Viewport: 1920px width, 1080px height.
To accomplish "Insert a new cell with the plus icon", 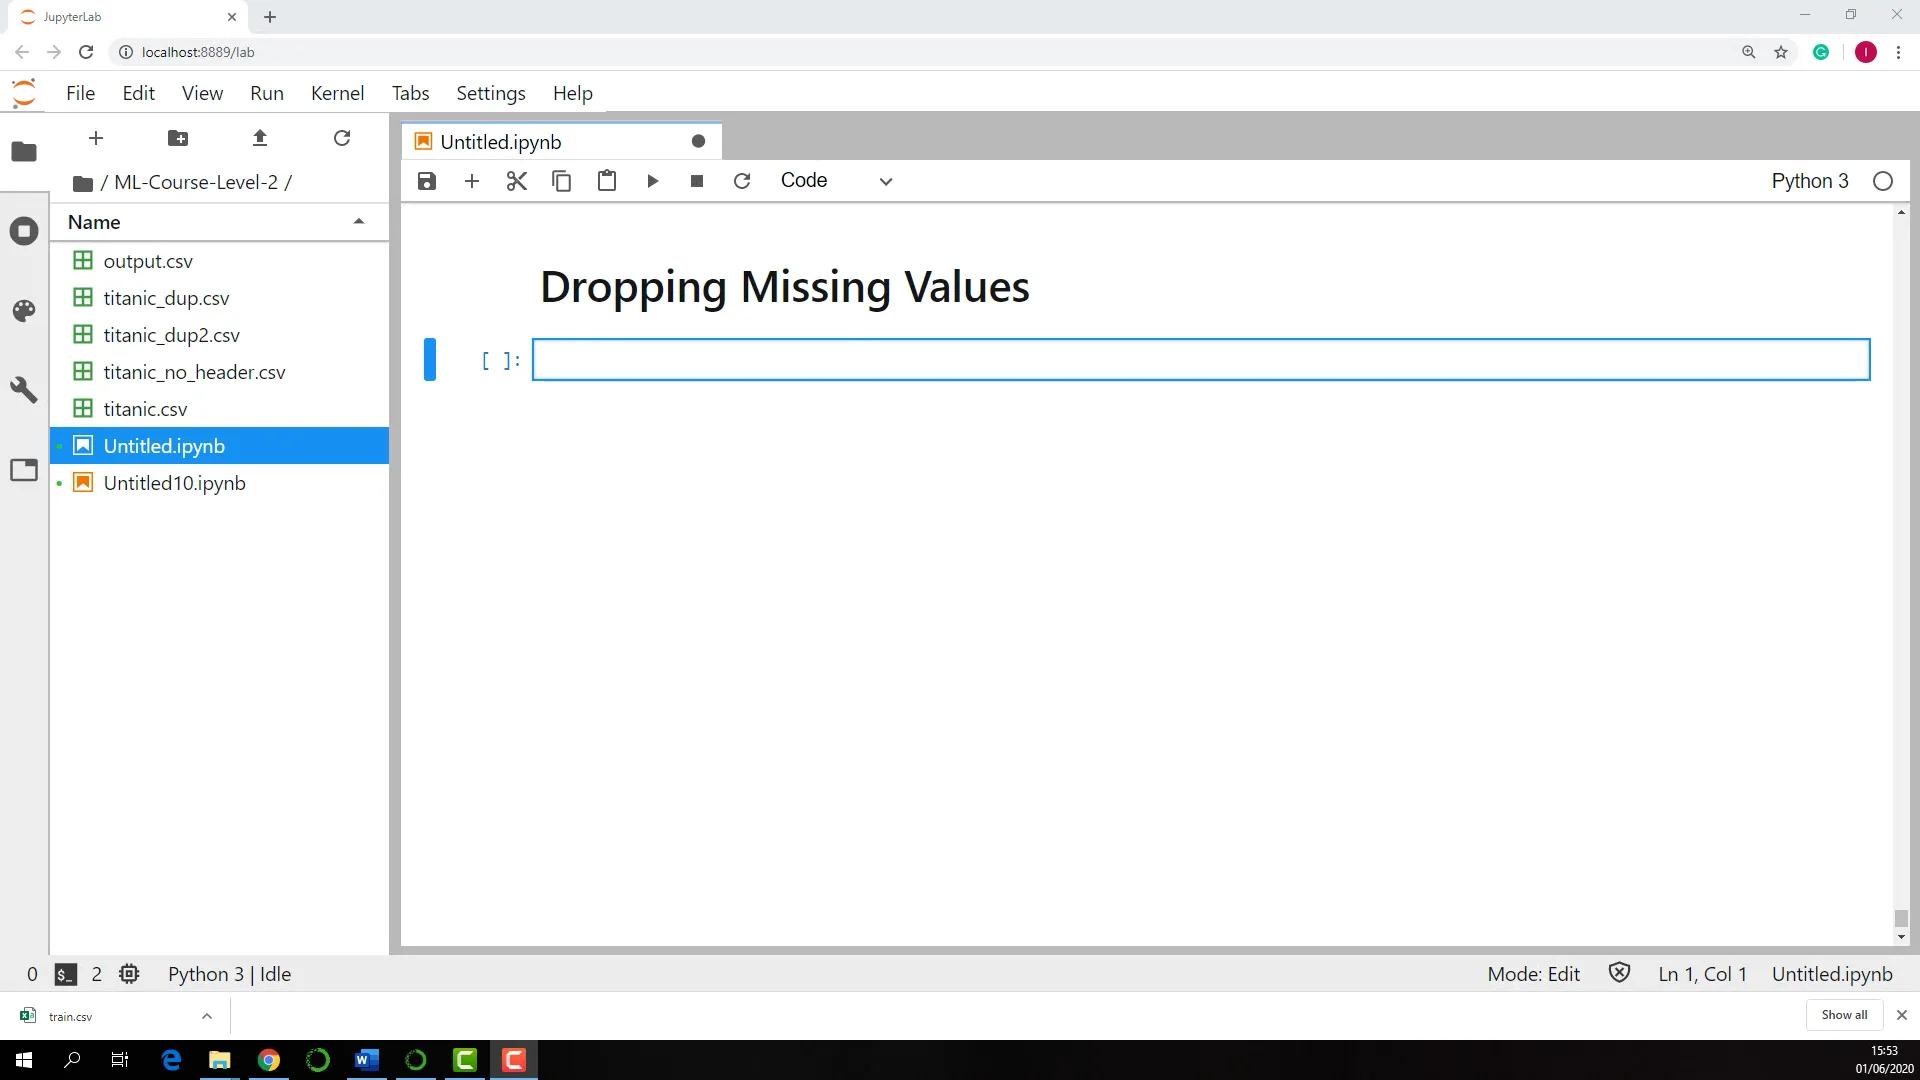I will click(471, 181).
